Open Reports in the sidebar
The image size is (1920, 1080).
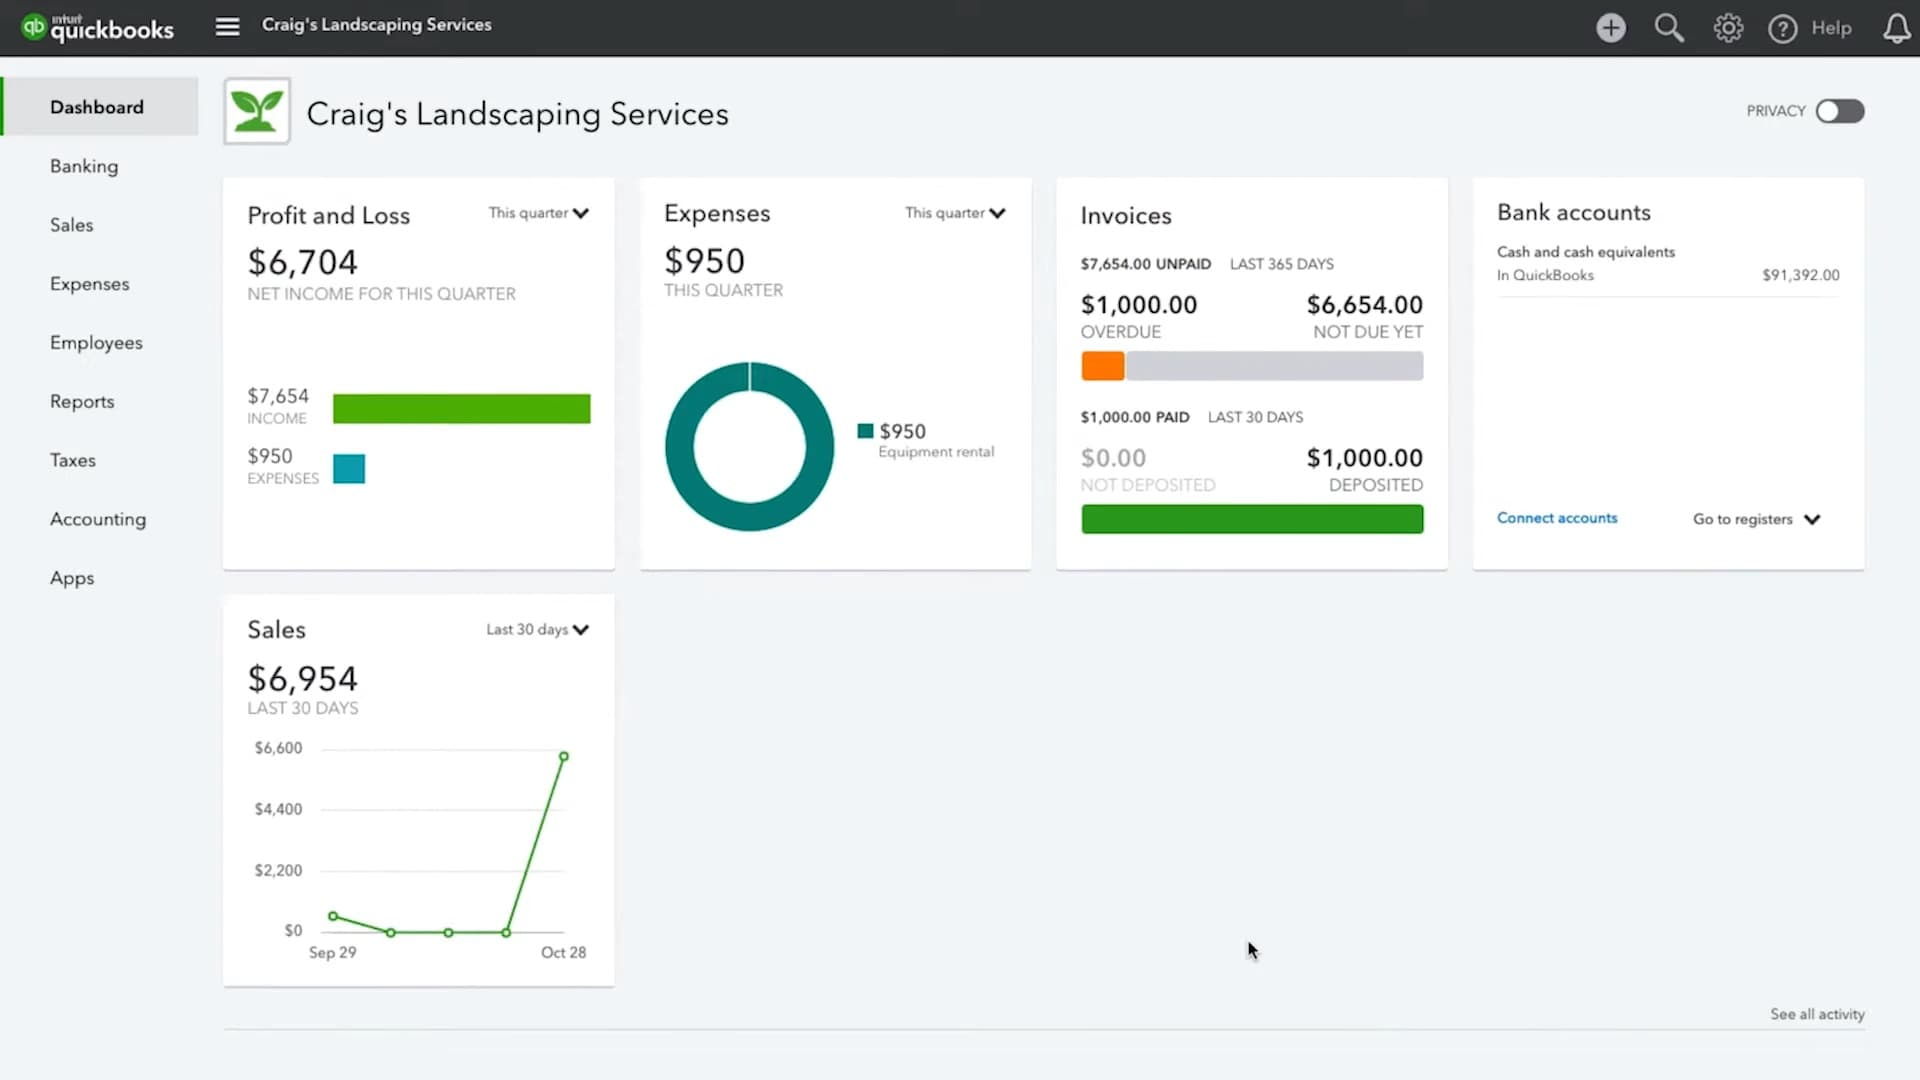point(82,402)
